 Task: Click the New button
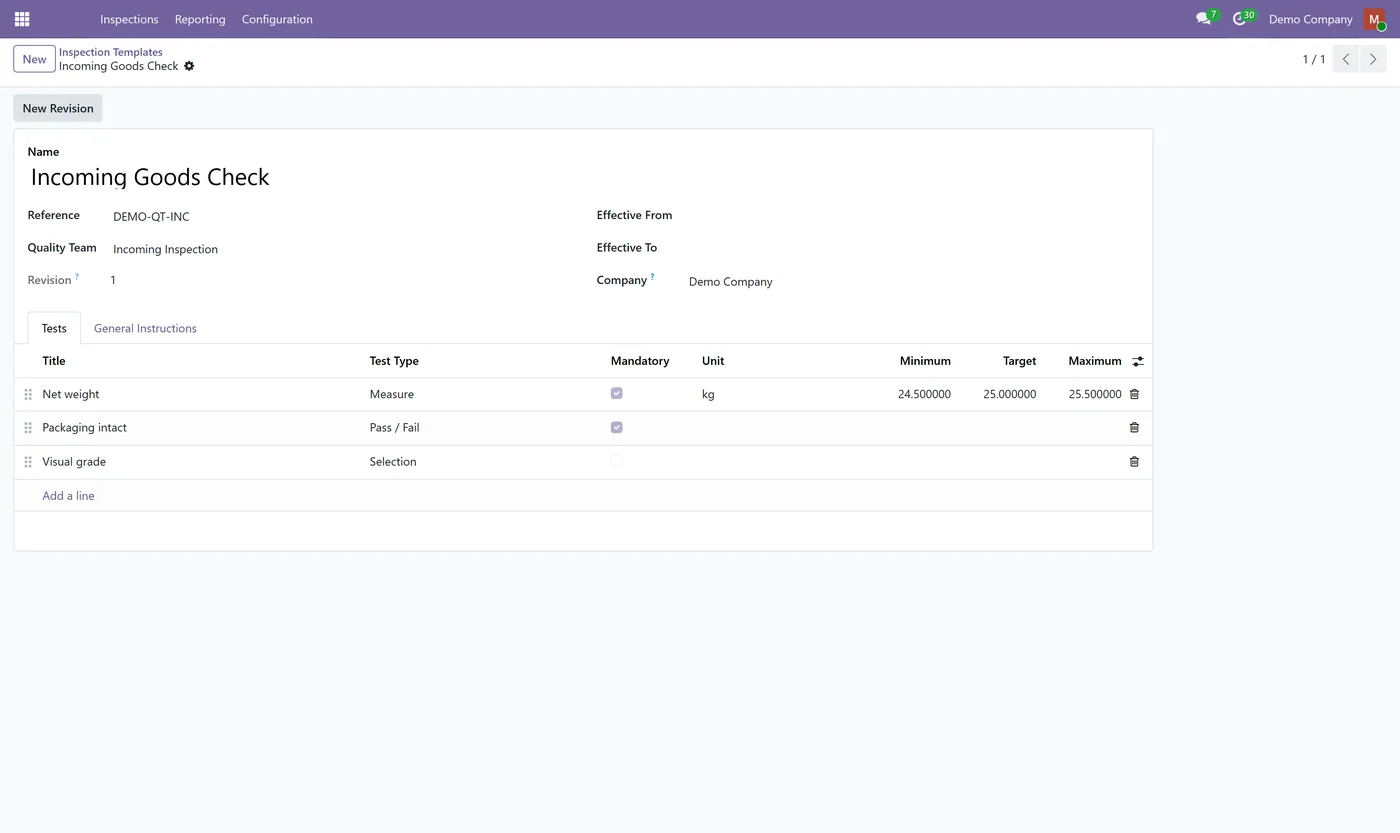pos(34,59)
